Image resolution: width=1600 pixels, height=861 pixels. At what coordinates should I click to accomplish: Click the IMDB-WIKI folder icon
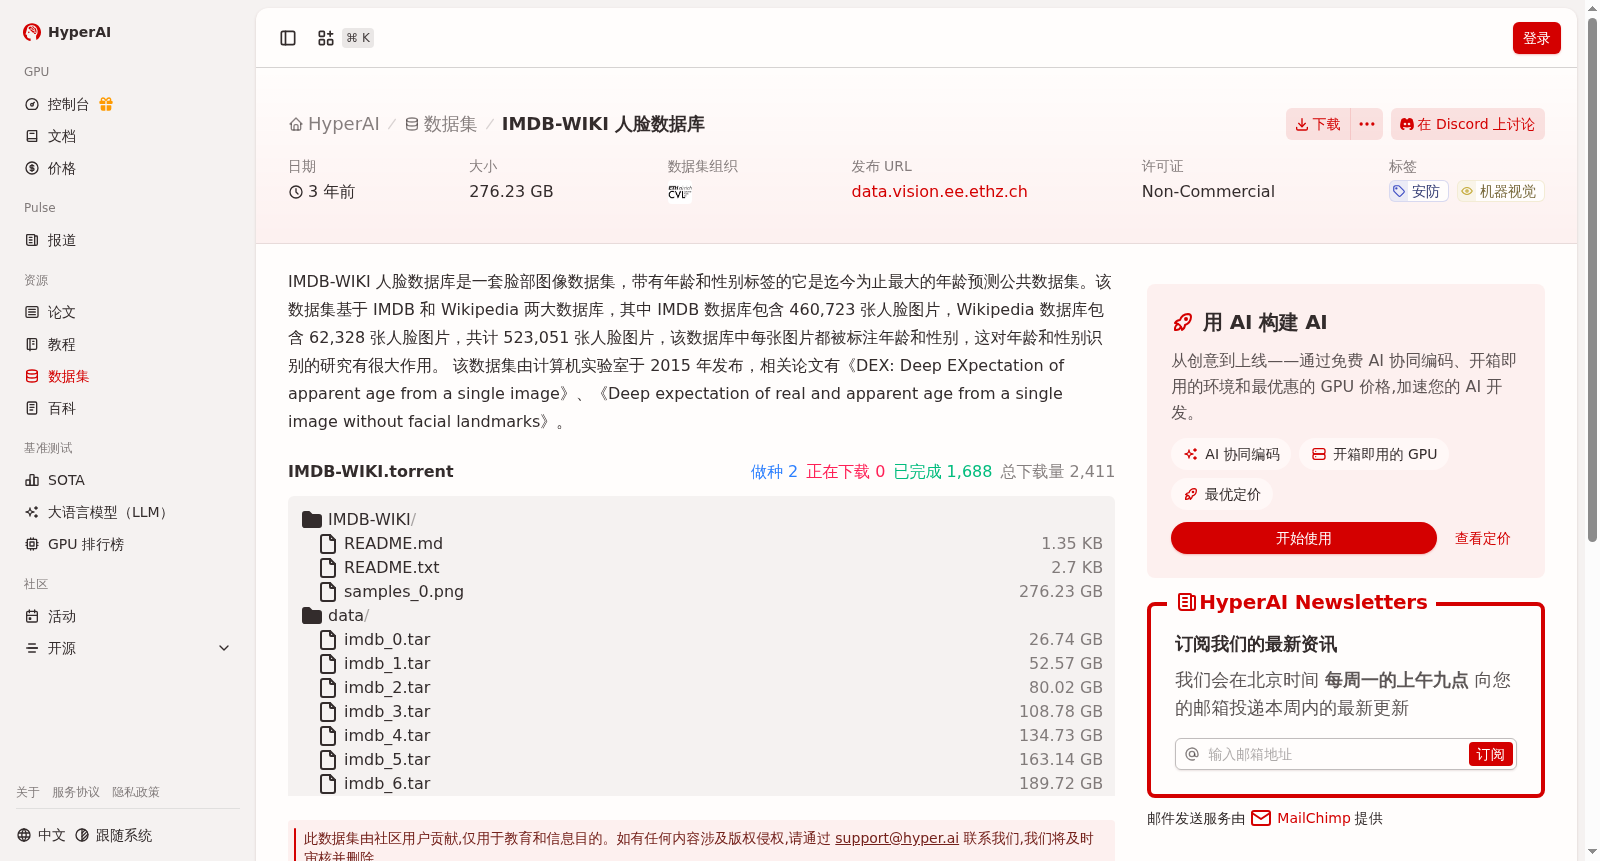[x=312, y=519]
